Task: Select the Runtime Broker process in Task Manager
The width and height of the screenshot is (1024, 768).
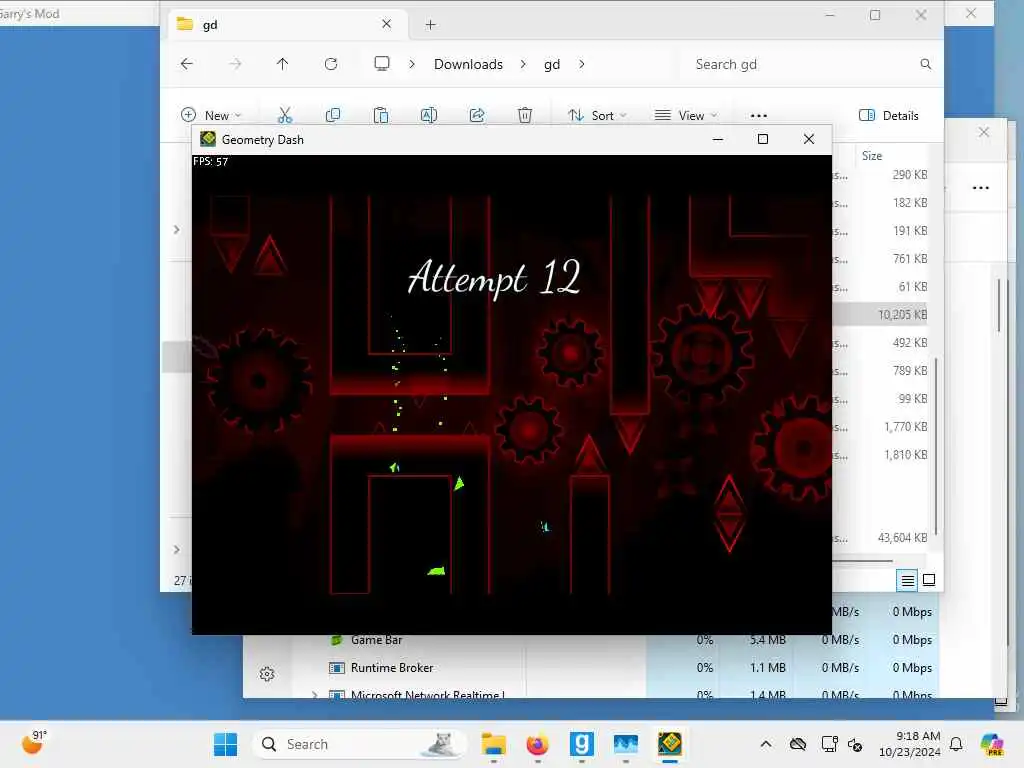Action: [x=392, y=667]
